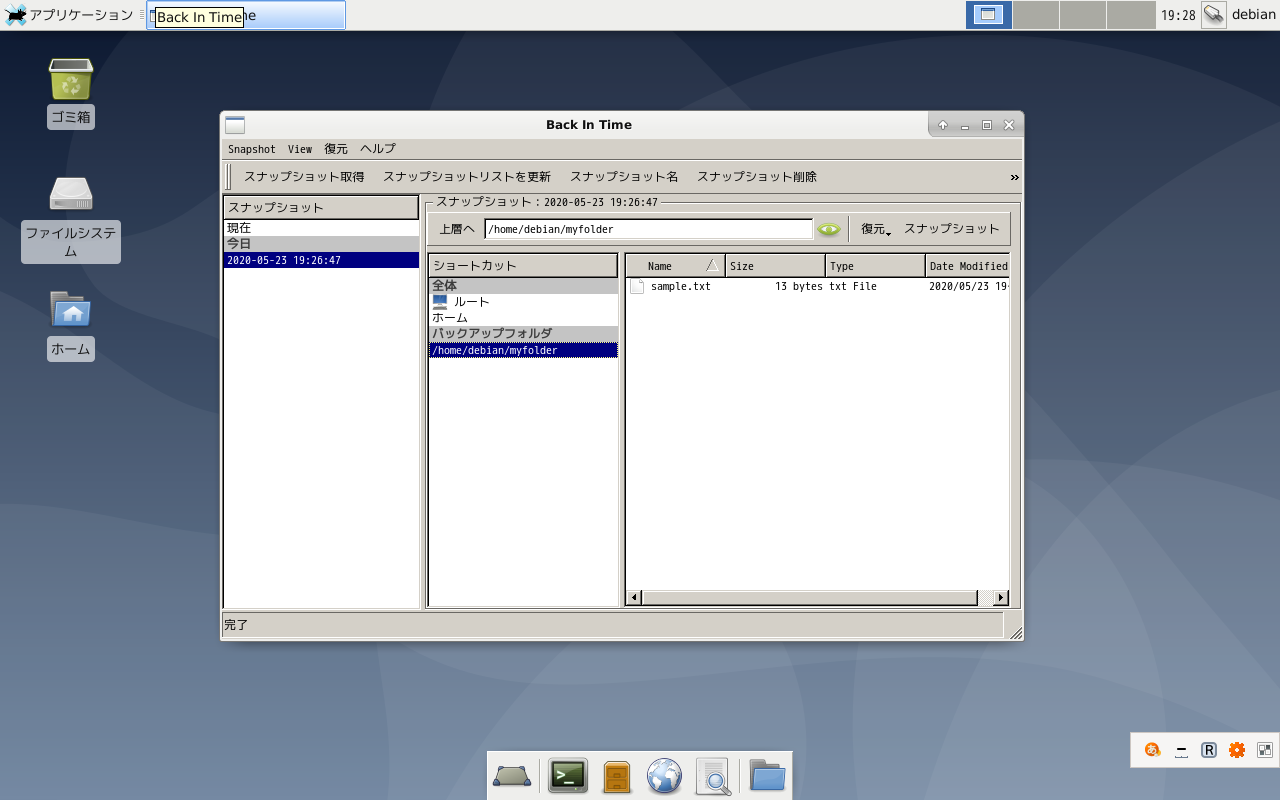Click the 完了 status bar text
The height and width of the screenshot is (800, 1280).
(x=236, y=625)
